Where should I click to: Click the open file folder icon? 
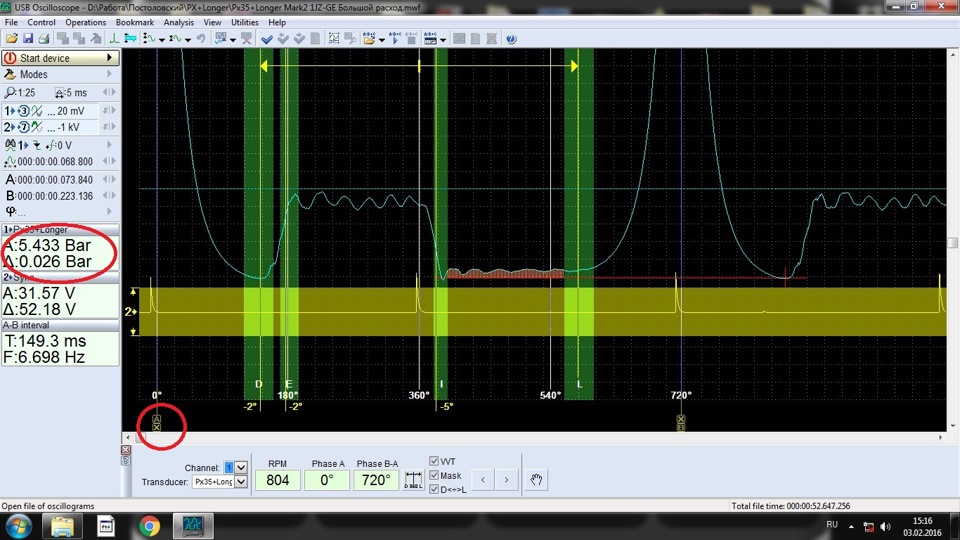click(11, 39)
